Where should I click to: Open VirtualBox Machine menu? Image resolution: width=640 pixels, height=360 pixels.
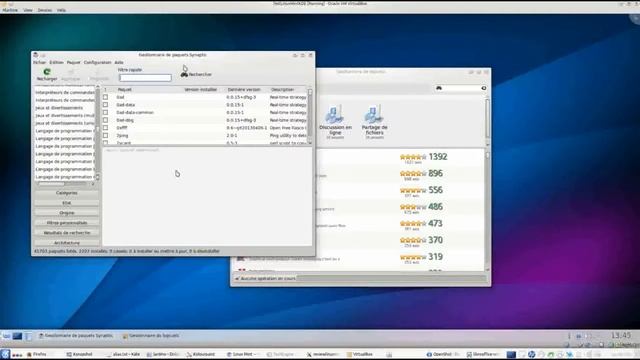[x=10, y=10]
